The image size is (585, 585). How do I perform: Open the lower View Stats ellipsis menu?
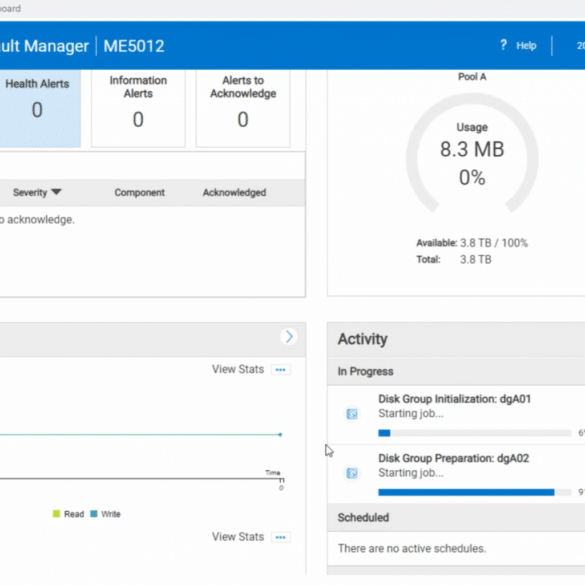pyautogui.click(x=281, y=537)
